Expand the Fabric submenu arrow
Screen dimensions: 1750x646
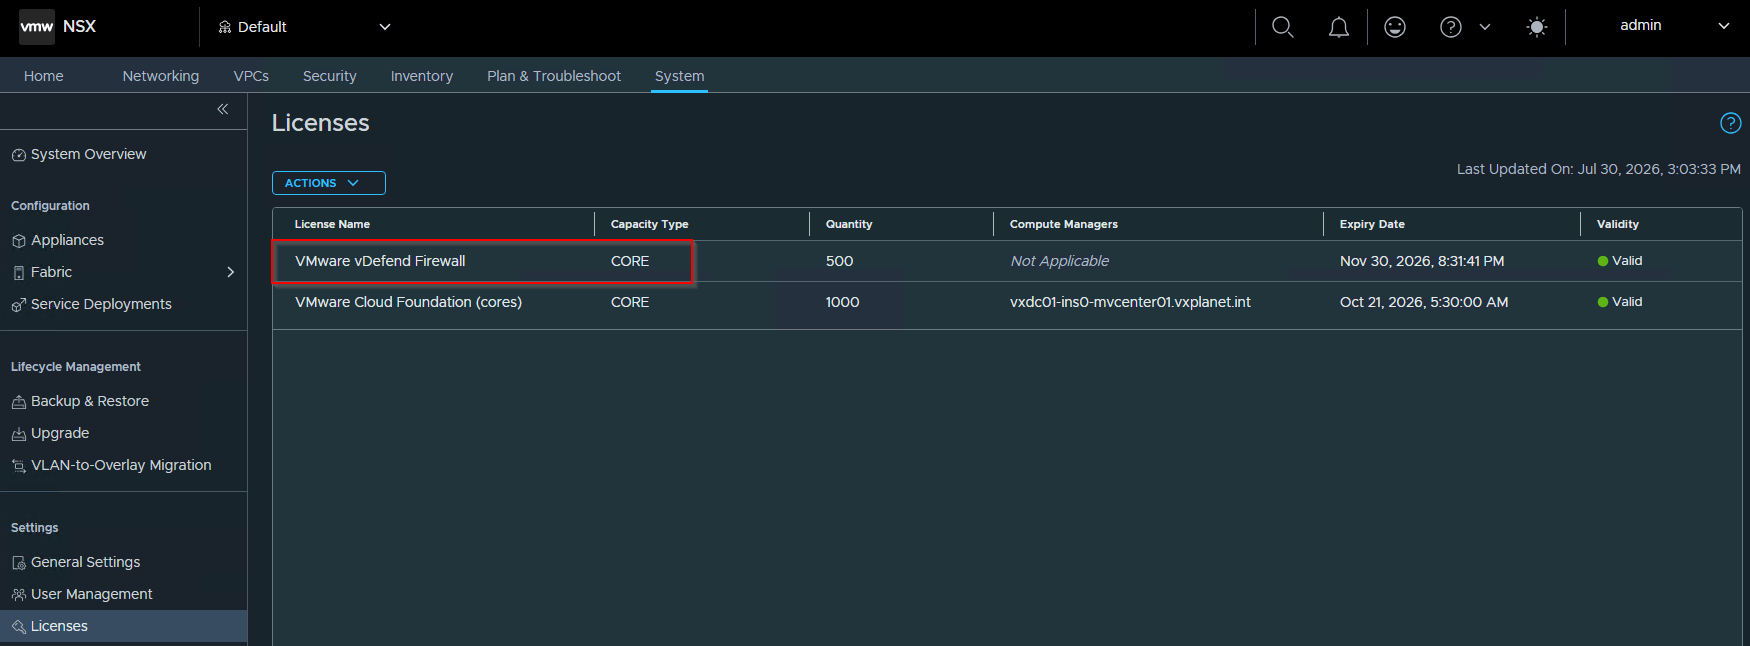(231, 272)
